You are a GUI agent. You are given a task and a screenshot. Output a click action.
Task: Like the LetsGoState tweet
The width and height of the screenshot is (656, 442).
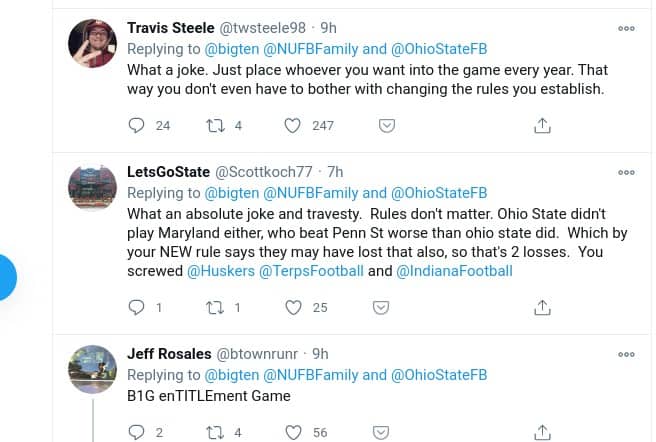pyautogui.click(x=293, y=307)
